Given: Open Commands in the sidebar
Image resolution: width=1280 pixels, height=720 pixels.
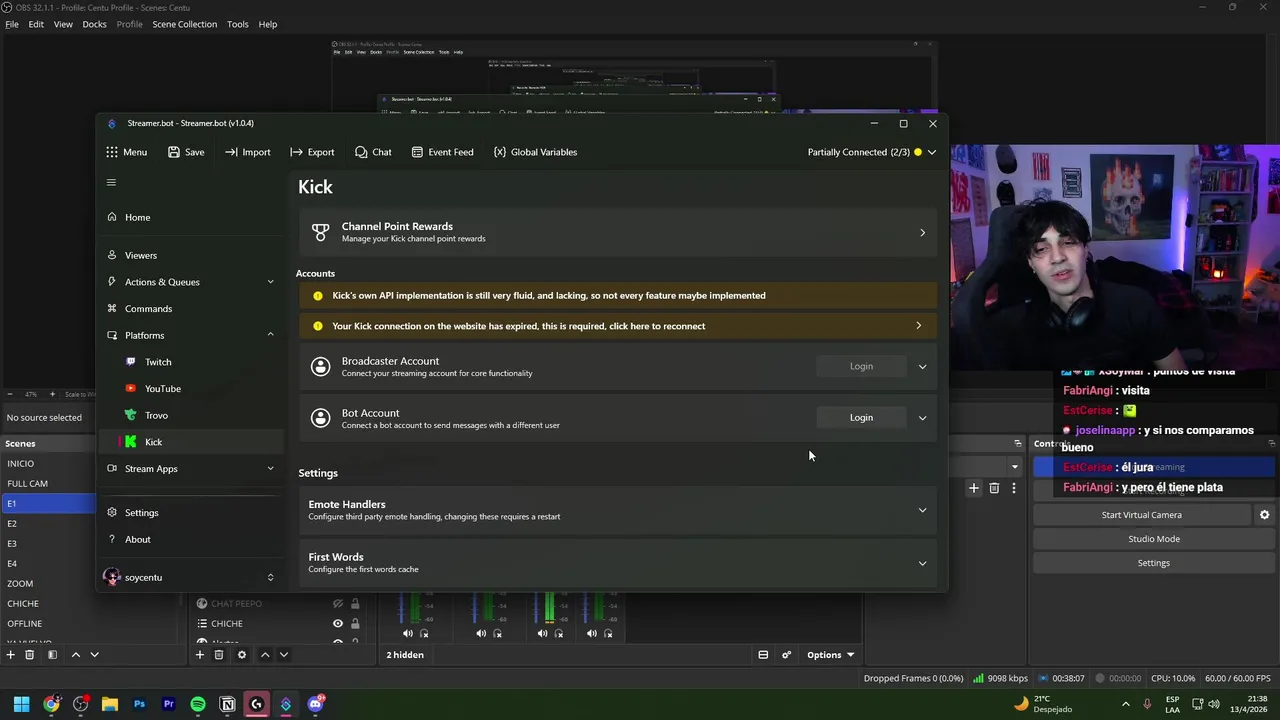Looking at the screenshot, I should (190, 308).
